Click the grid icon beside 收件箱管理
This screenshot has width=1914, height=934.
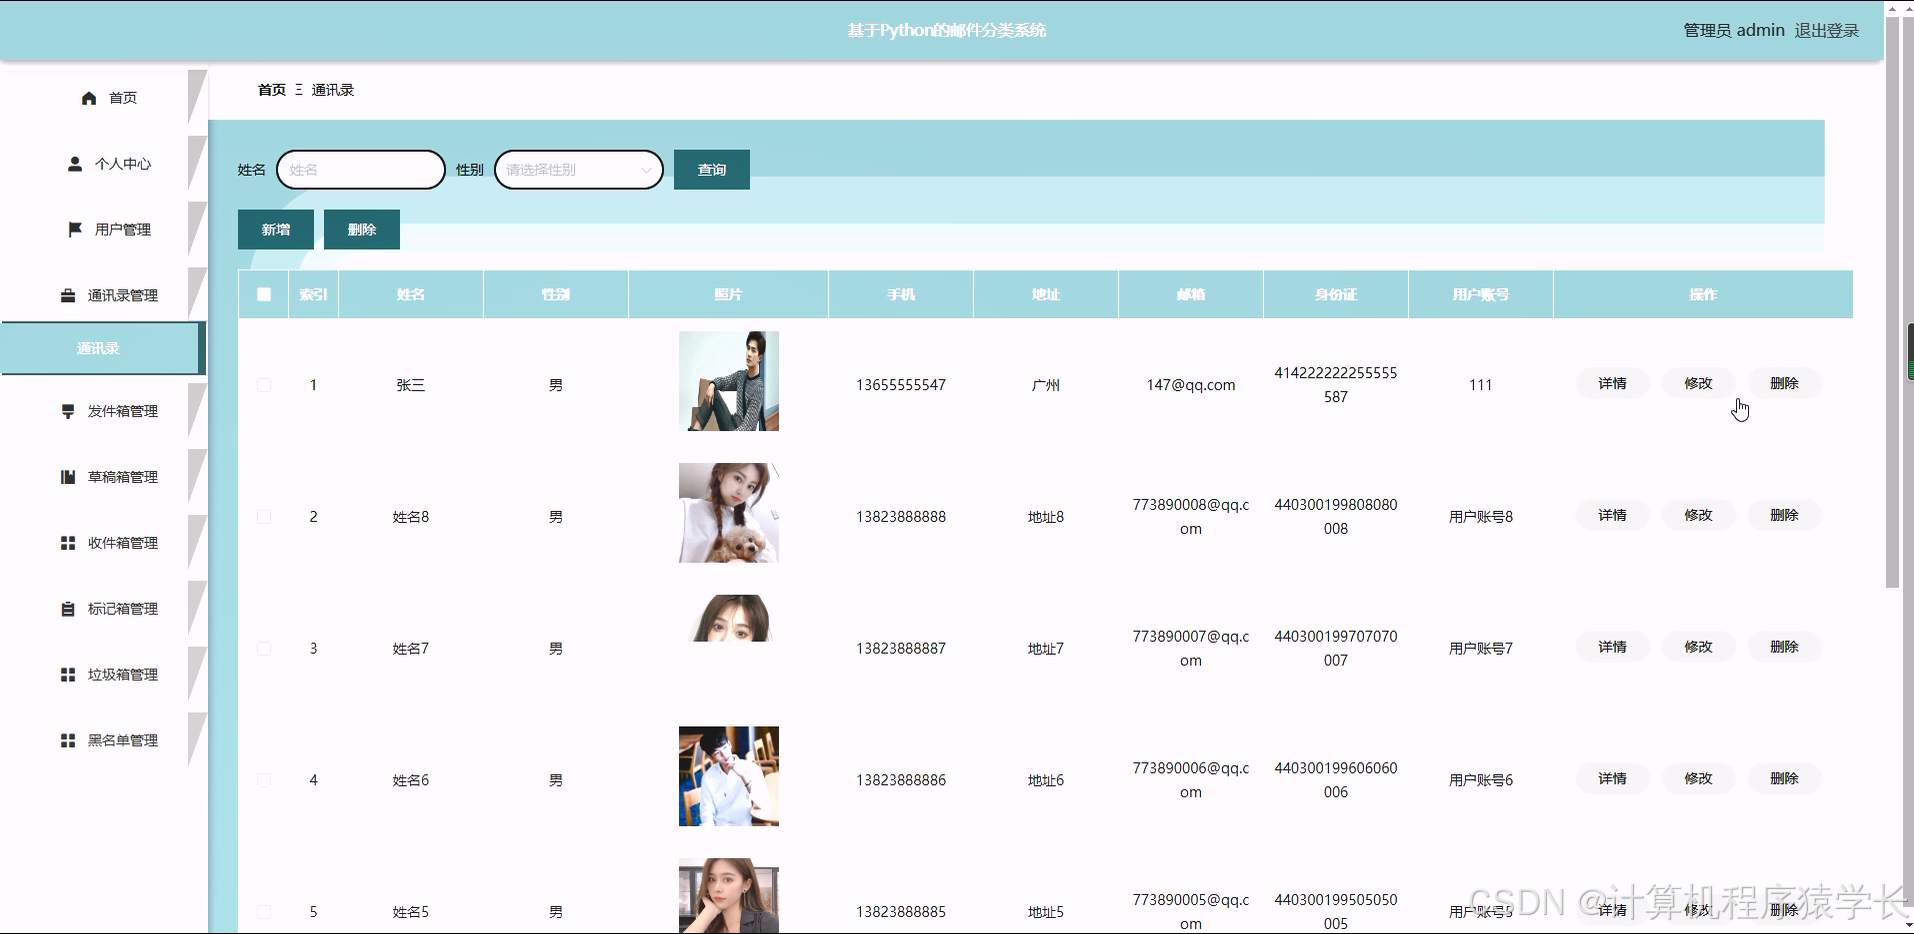pyautogui.click(x=68, y=543)
